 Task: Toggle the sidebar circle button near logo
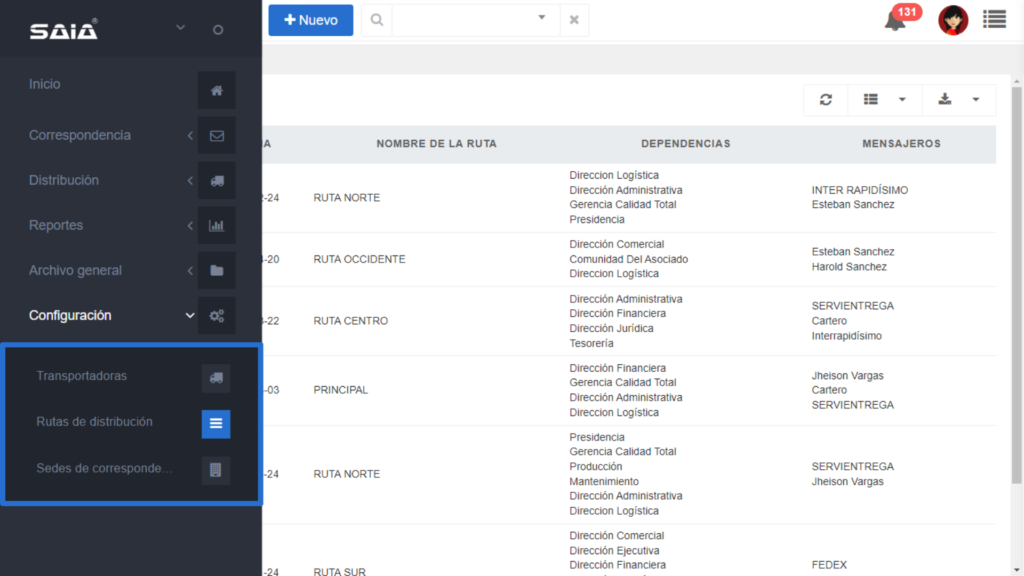tap(218, 30)
